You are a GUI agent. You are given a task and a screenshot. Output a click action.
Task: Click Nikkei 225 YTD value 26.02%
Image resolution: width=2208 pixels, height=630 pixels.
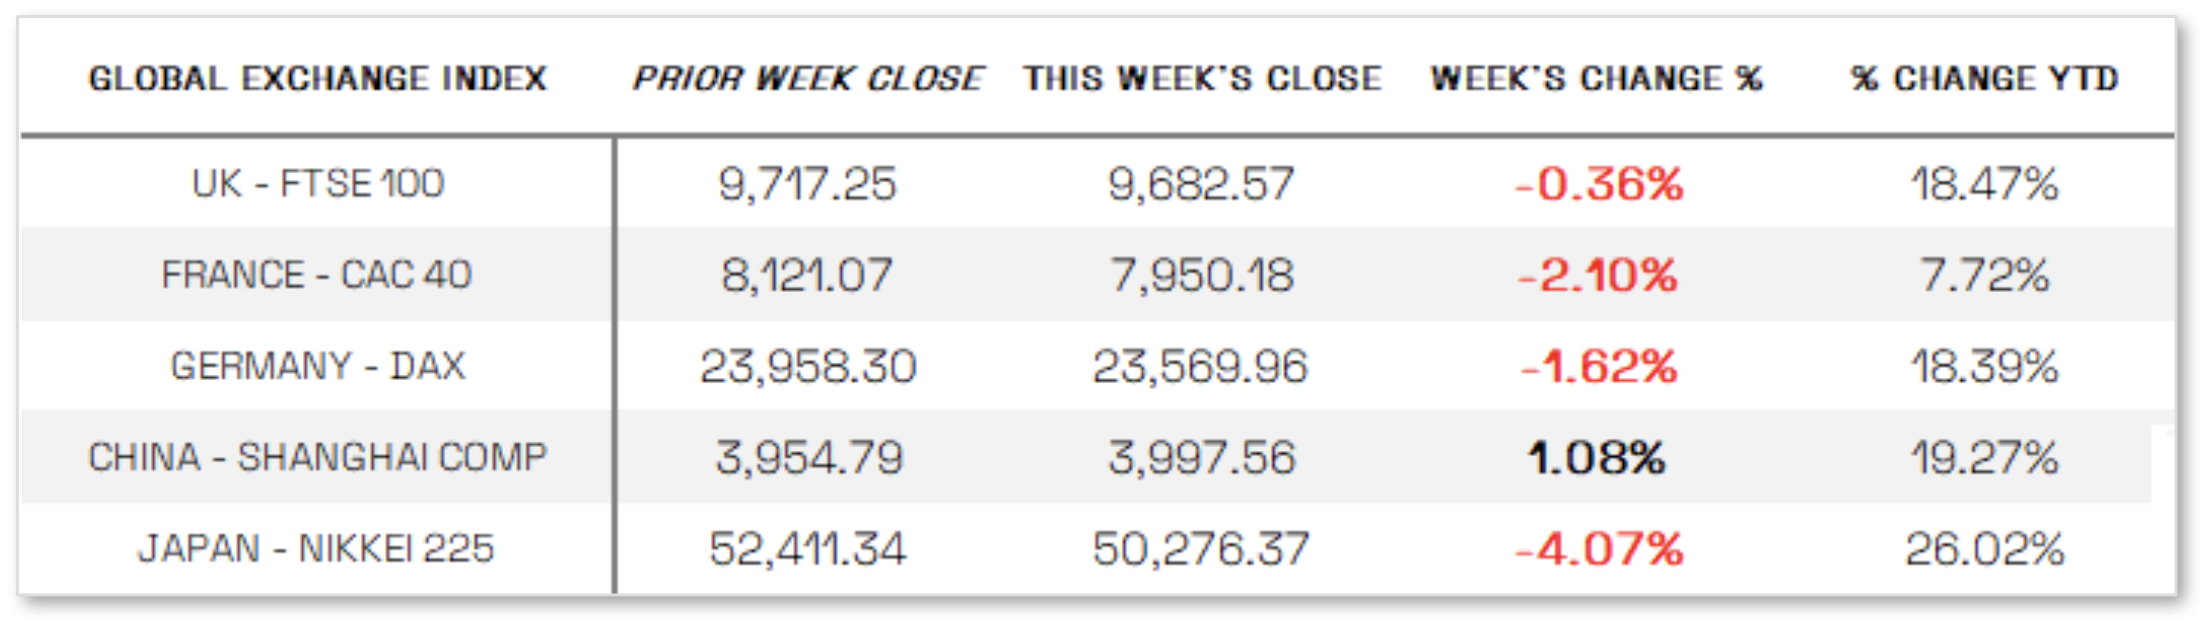(1985, 549)
